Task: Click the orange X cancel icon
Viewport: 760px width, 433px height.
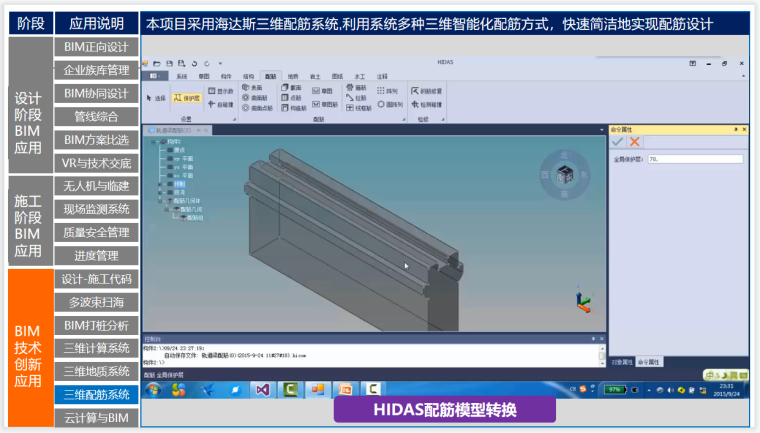Action: (633, 142)
